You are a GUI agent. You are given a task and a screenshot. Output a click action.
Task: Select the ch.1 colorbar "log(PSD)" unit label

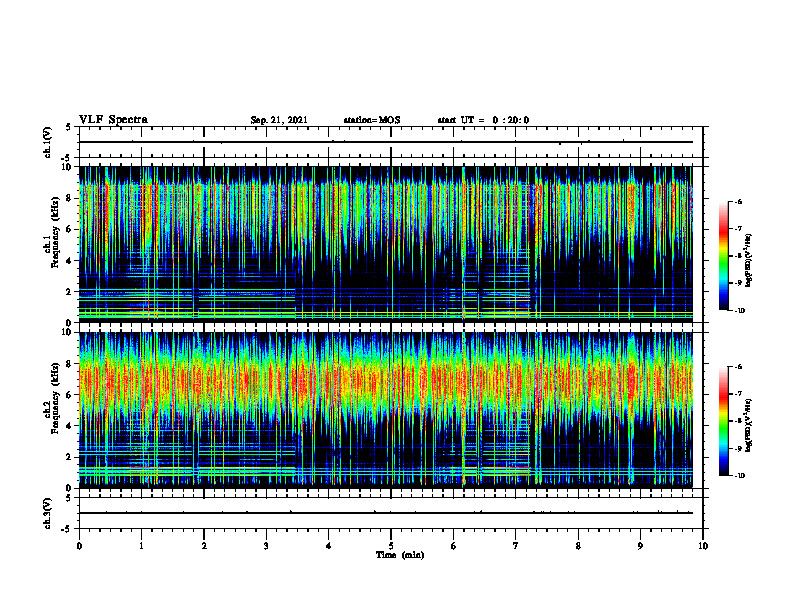point(748,261)
